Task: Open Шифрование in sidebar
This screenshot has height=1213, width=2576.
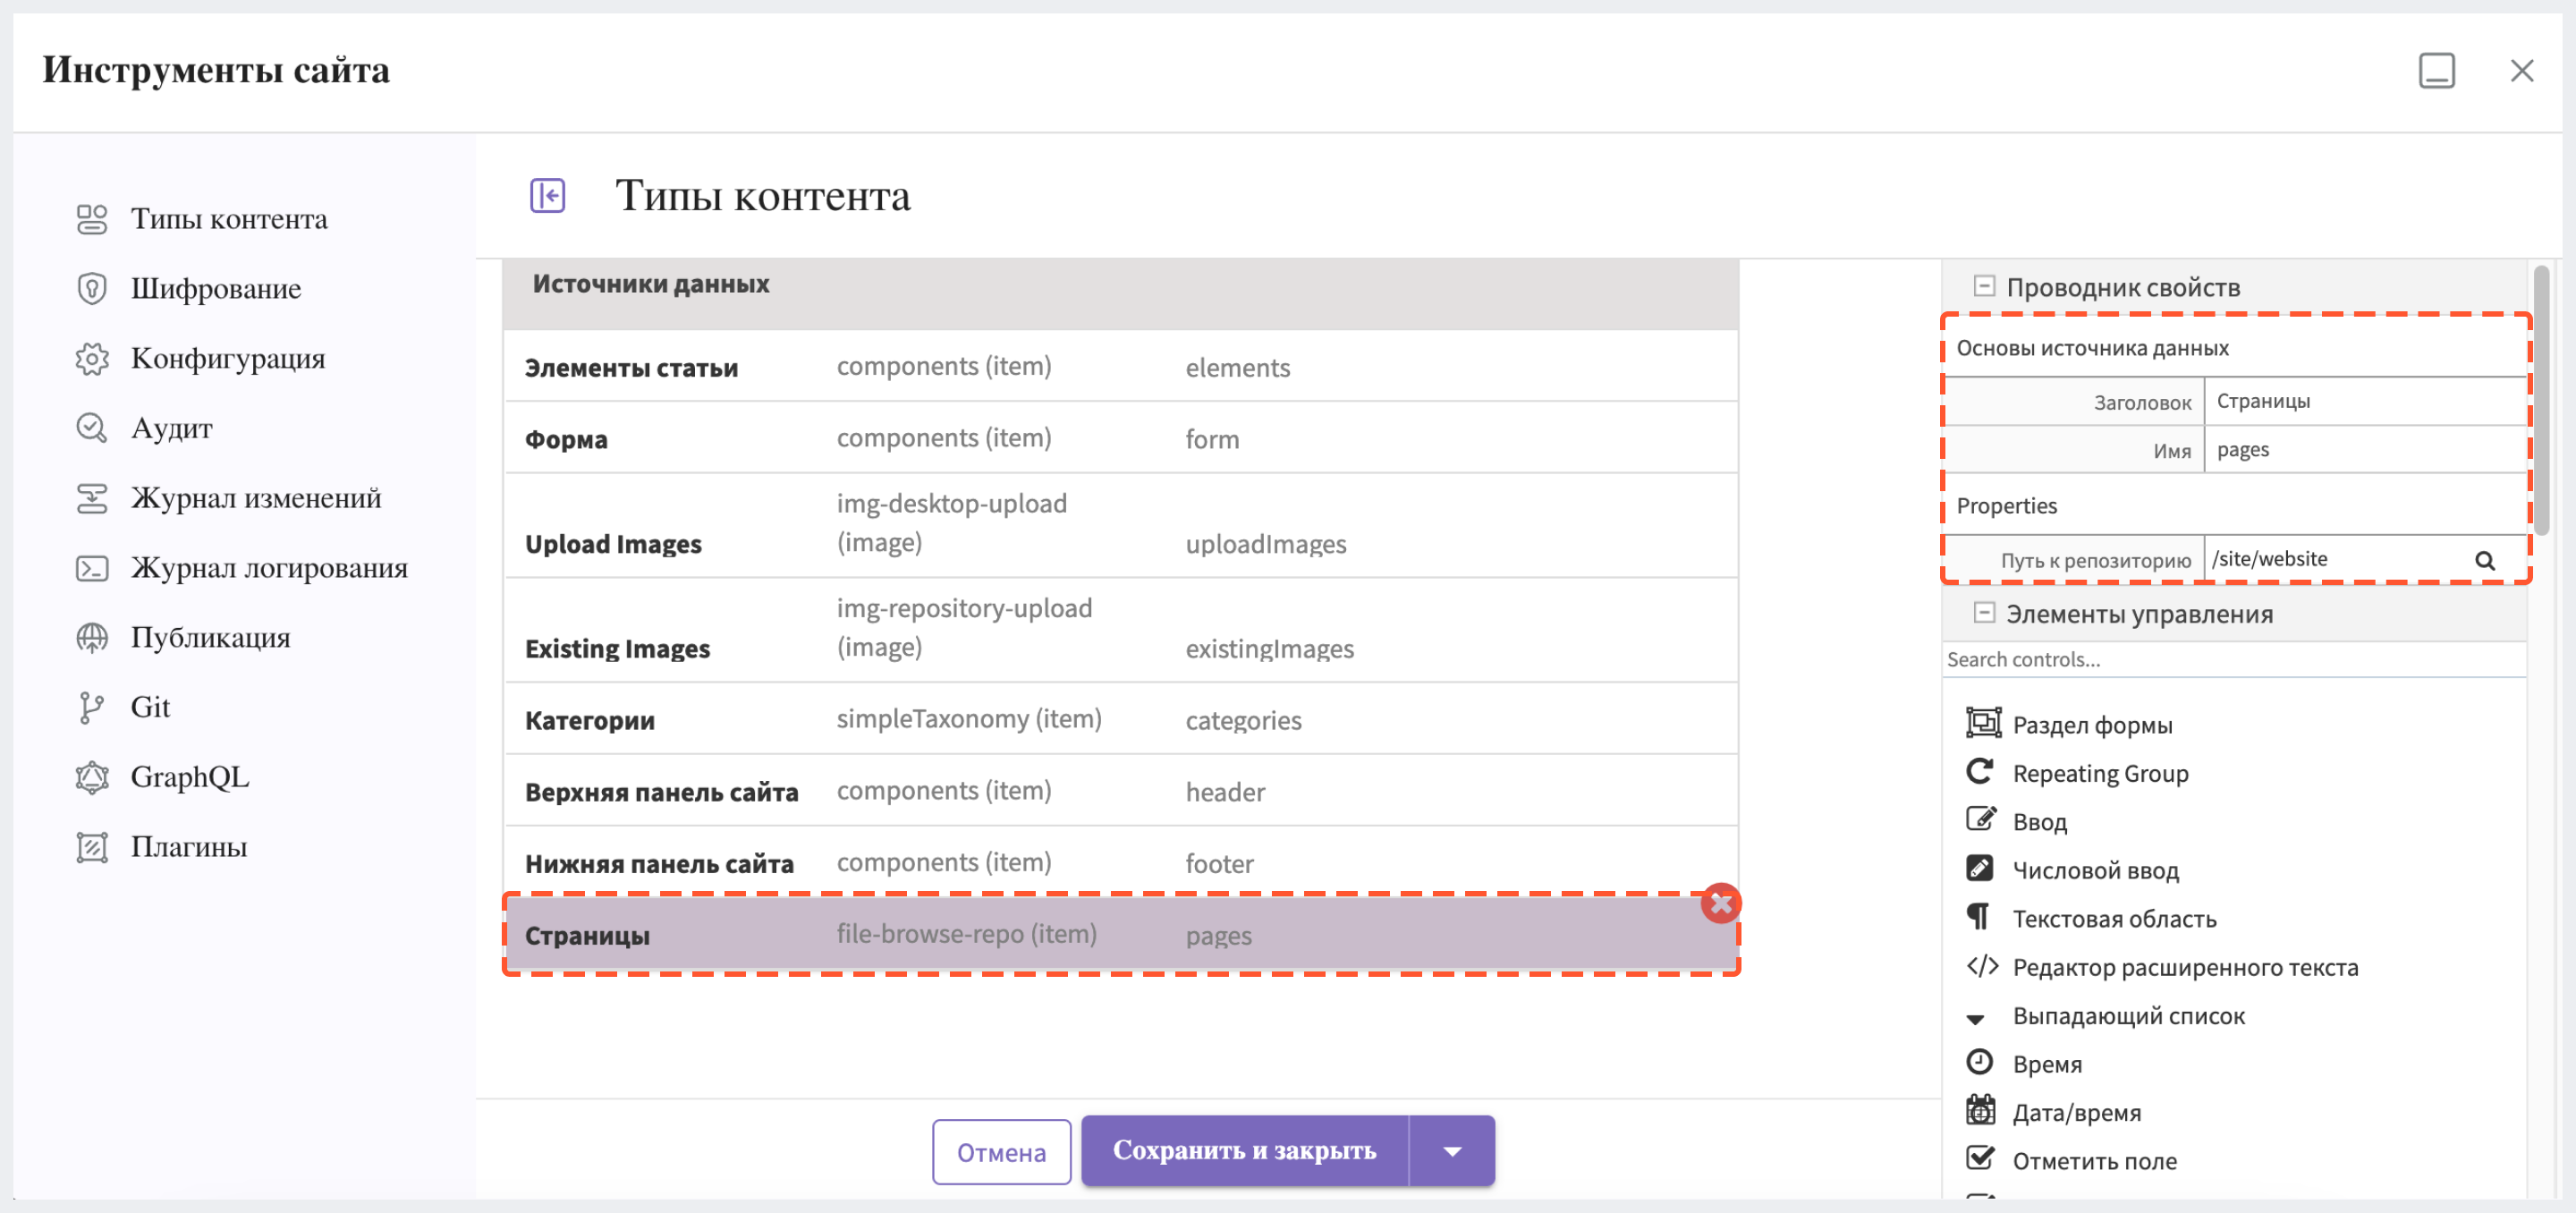Action: (216, 289)
